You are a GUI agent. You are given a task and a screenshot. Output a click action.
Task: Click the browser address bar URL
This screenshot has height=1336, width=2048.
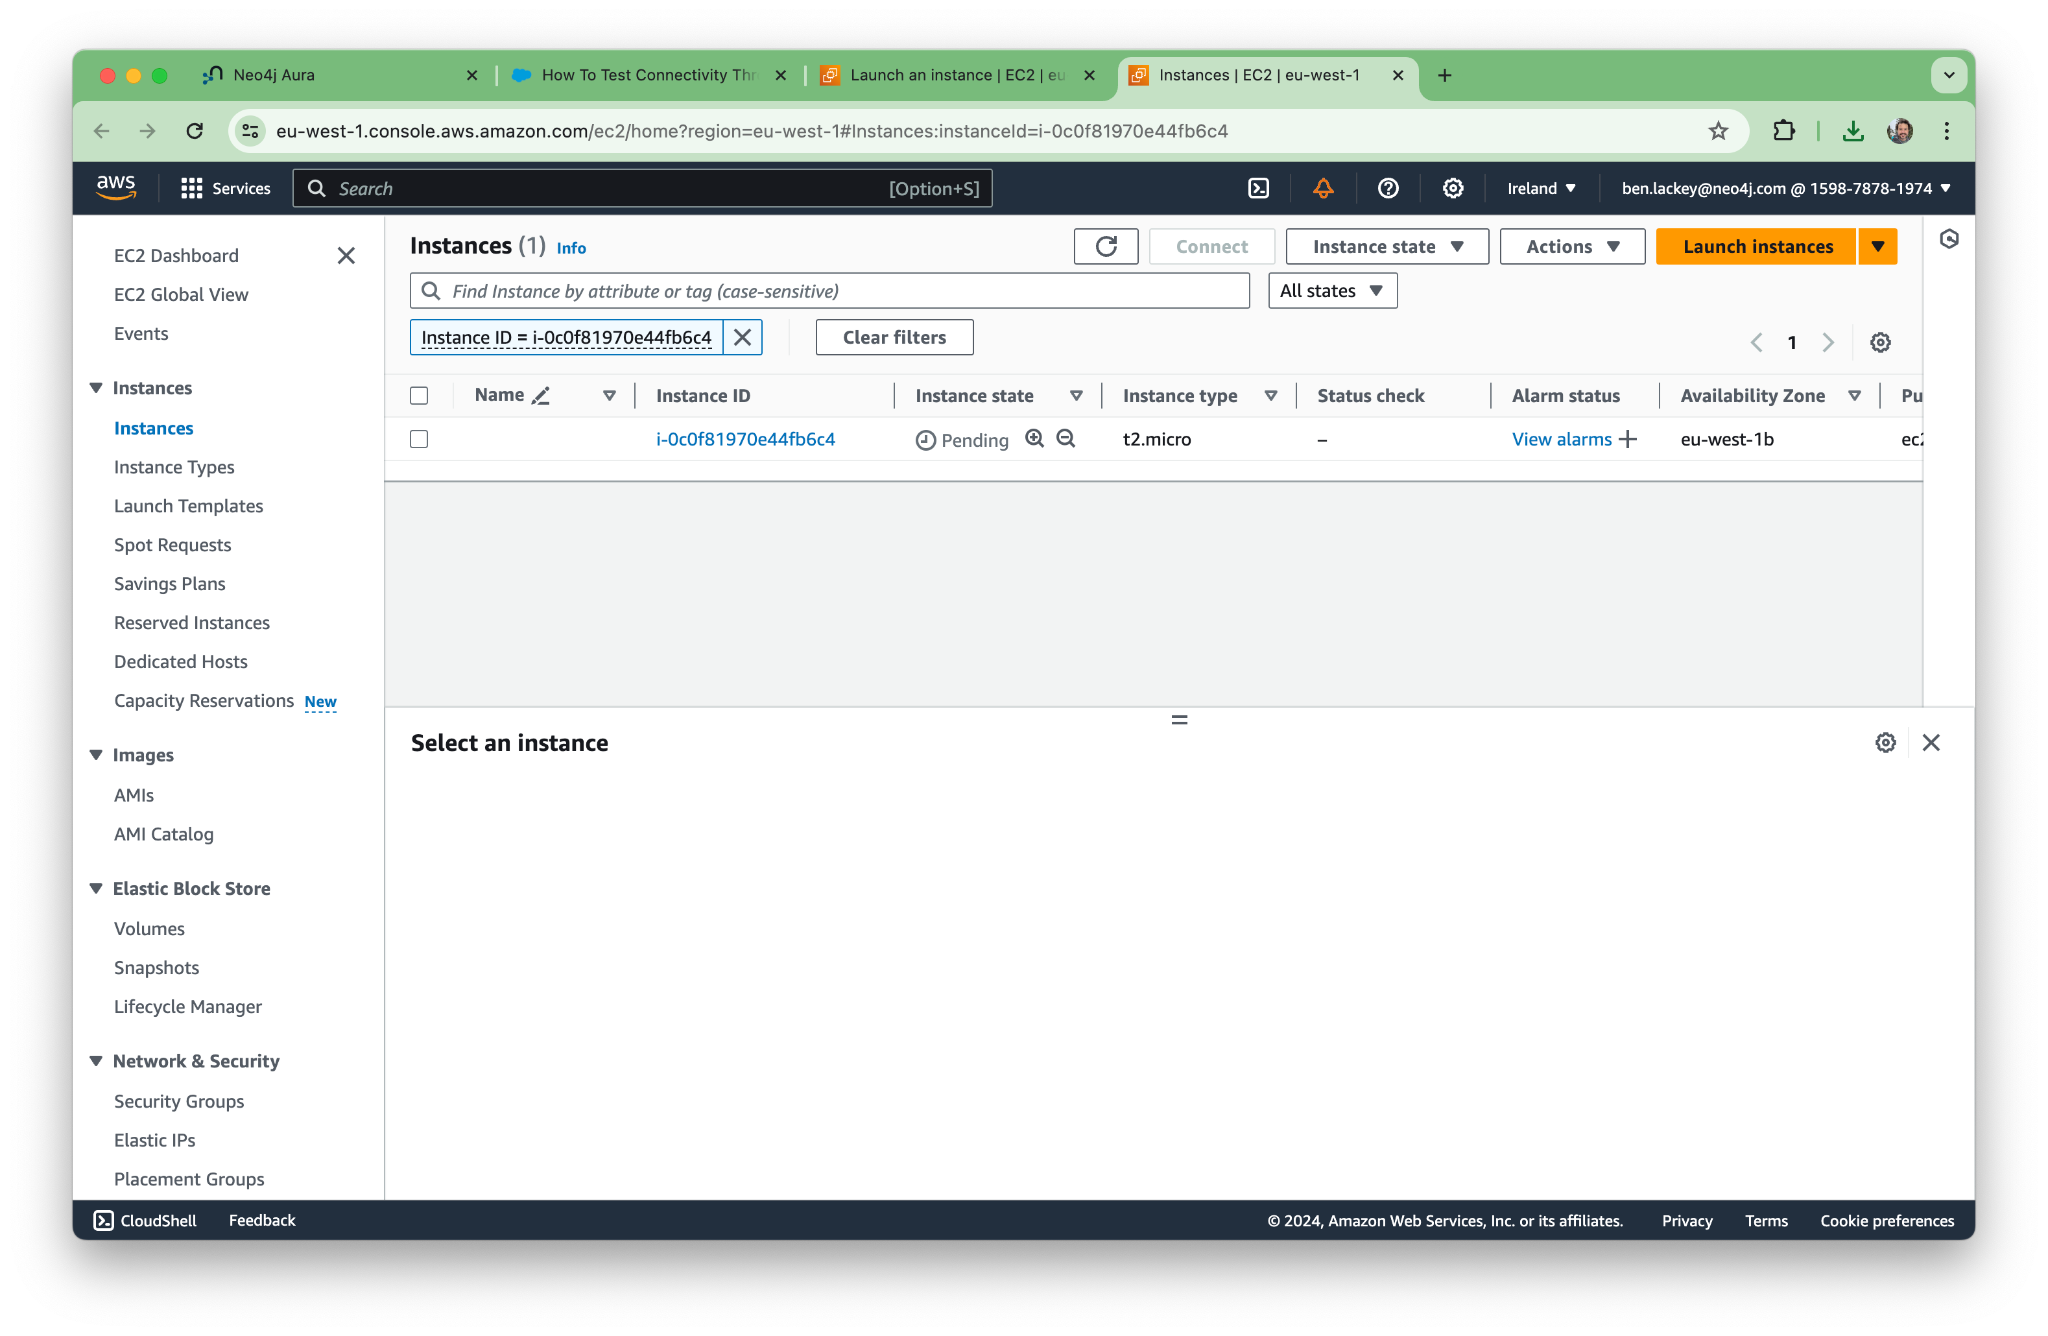[x=752, y=131]
